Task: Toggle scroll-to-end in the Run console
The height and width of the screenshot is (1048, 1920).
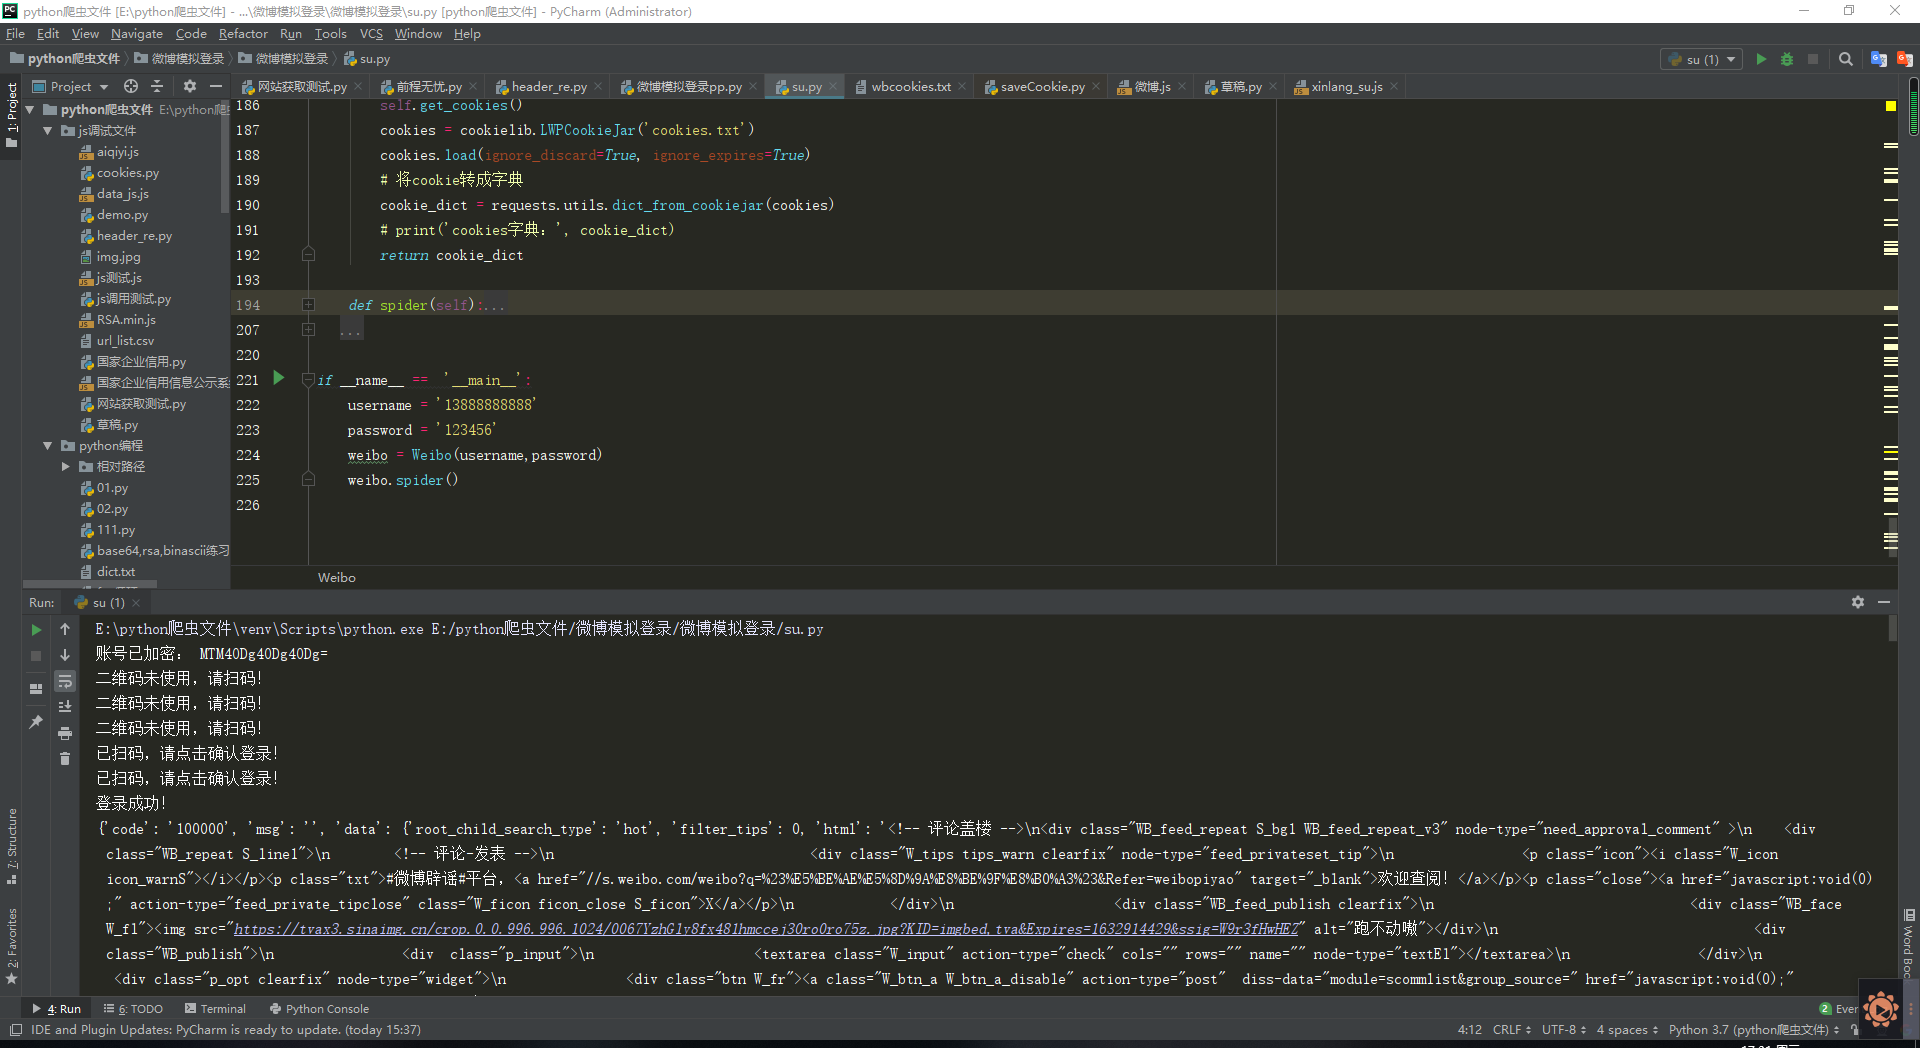Action: [65, 707]
